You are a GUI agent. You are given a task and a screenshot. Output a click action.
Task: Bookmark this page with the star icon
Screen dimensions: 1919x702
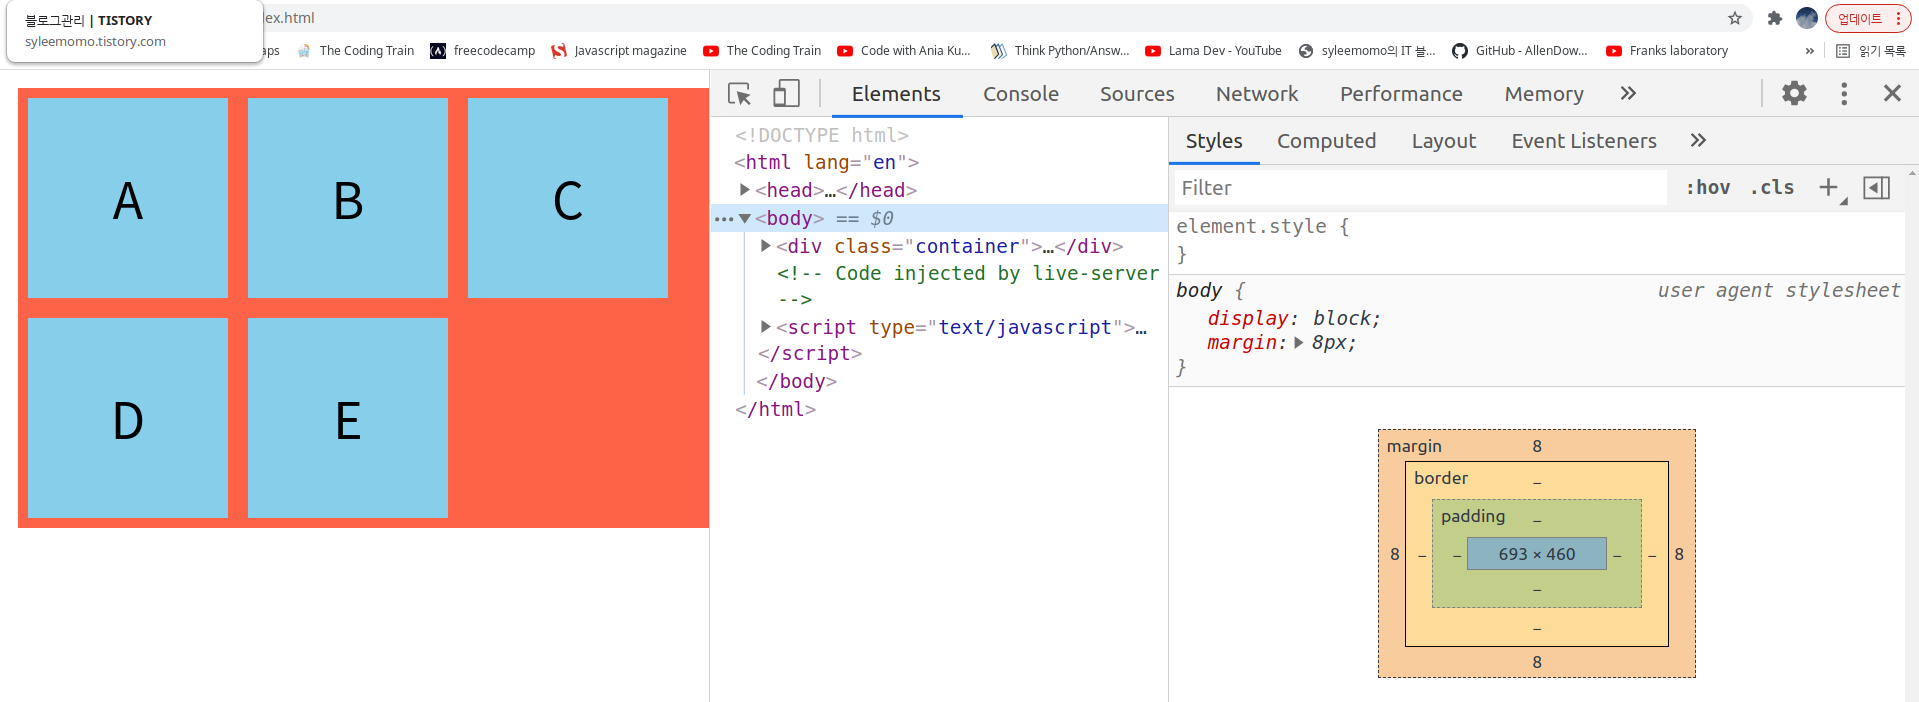point(1735,18)
